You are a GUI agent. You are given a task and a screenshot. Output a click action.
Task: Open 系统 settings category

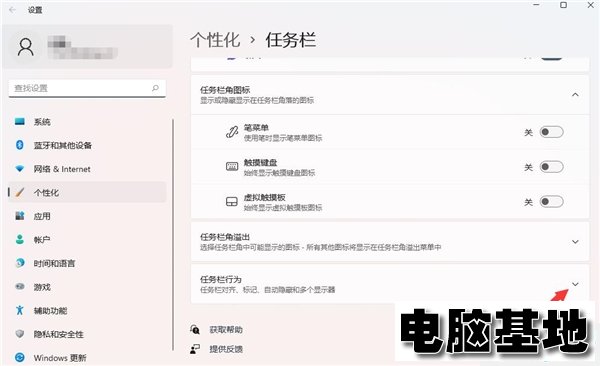pyautogui.click(x=87, y=122)
